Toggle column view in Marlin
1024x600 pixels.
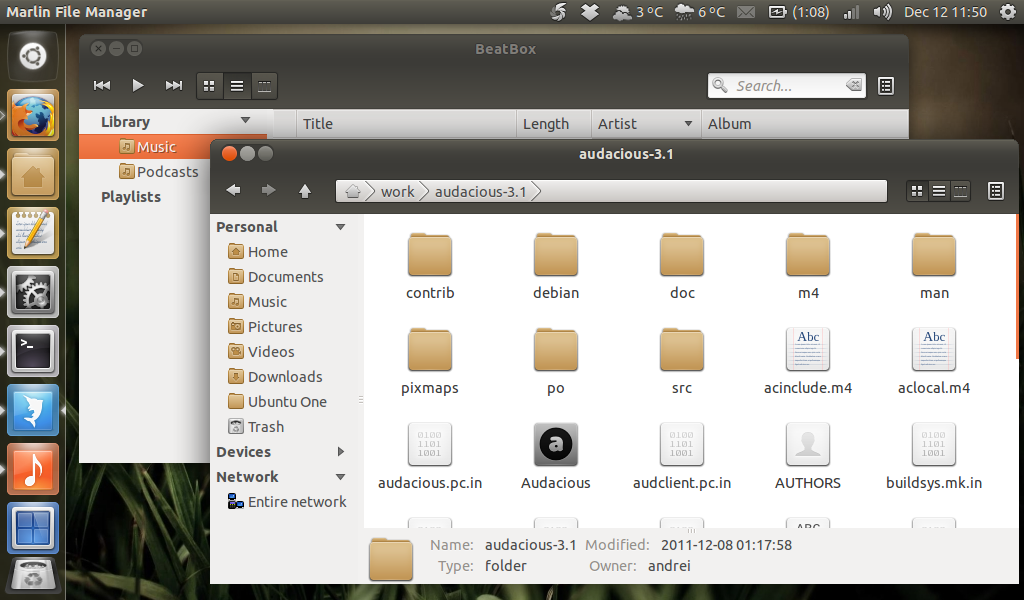961,190
